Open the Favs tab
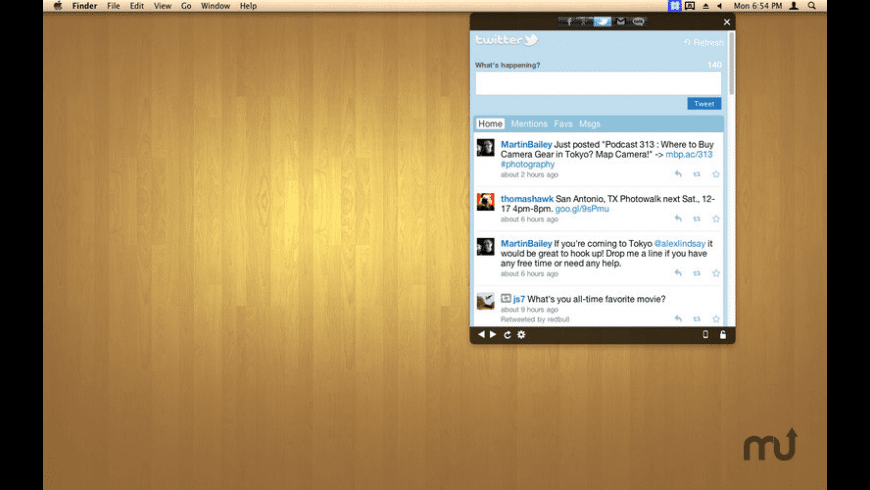 coord(563,124)
